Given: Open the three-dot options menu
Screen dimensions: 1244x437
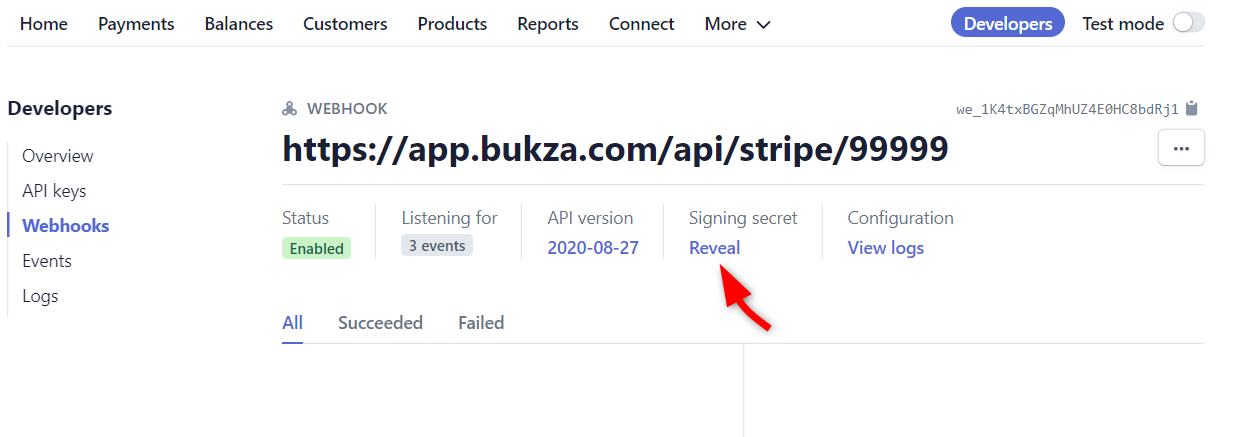Looking at the screenshot, I should click(x=1181, y=148).
